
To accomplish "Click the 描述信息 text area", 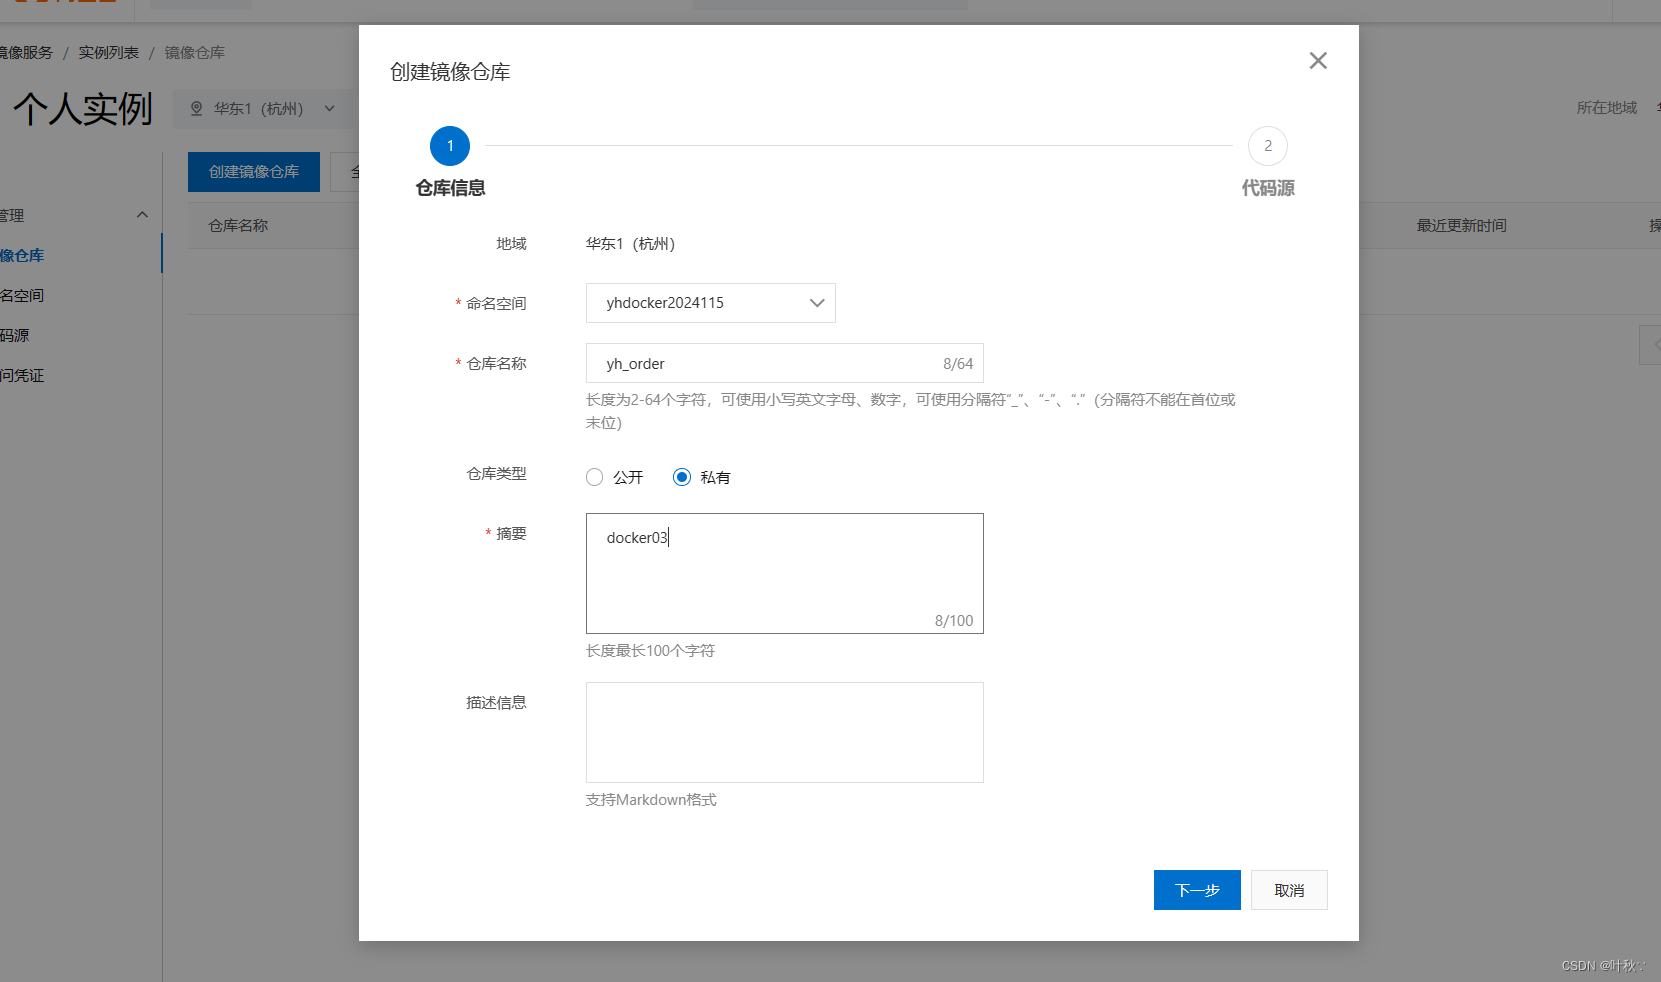I will tap(784, 732).
